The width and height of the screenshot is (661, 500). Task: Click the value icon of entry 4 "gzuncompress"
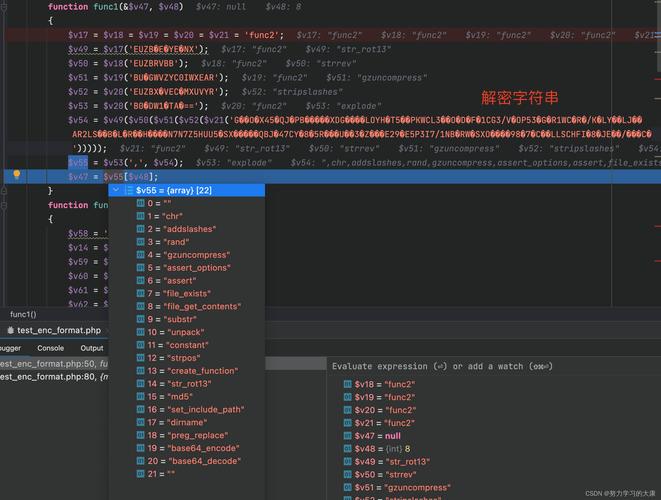coord(141,255)
